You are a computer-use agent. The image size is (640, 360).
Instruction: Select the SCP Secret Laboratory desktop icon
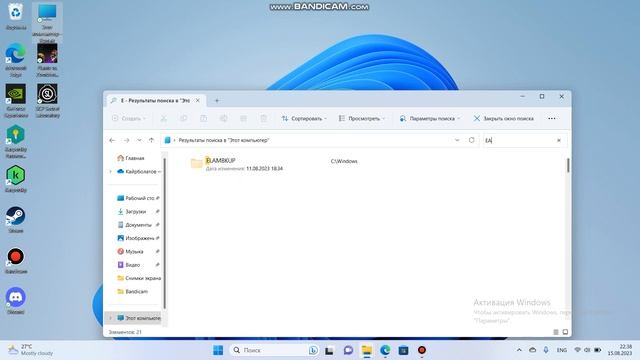[47, 101]
